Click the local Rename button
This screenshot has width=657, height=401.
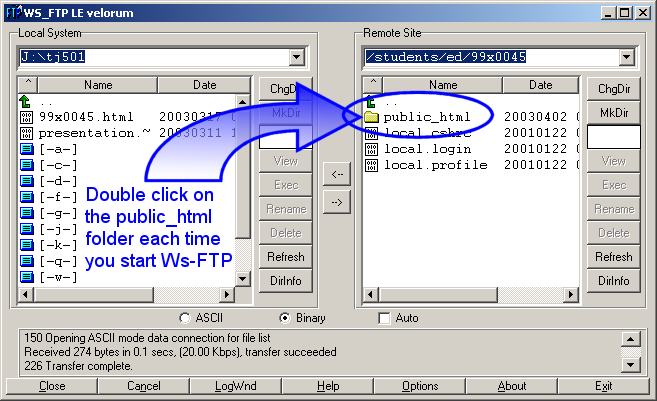(x=286, y=209)
